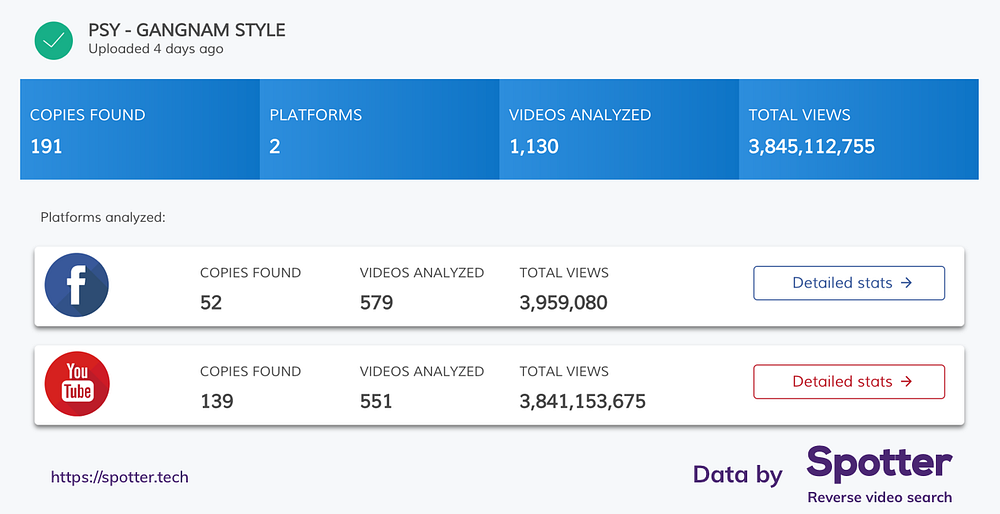Click Facebook total views 3,959,080
Screen dimensions: 1000x514
point(563,302)
